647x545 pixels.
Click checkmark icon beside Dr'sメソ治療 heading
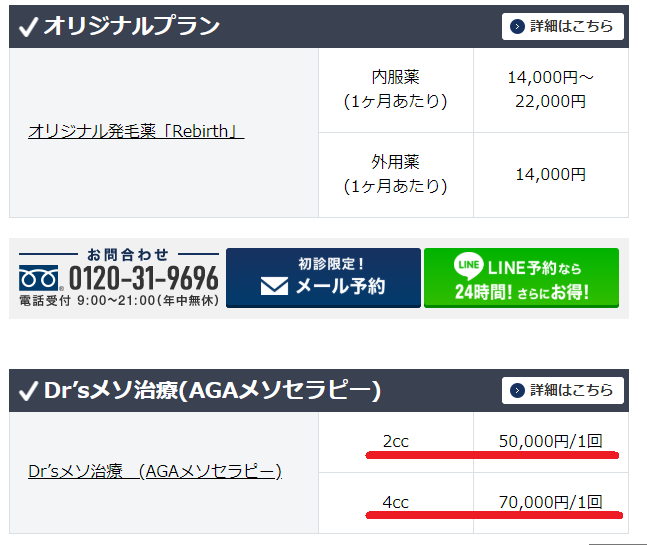28,391
